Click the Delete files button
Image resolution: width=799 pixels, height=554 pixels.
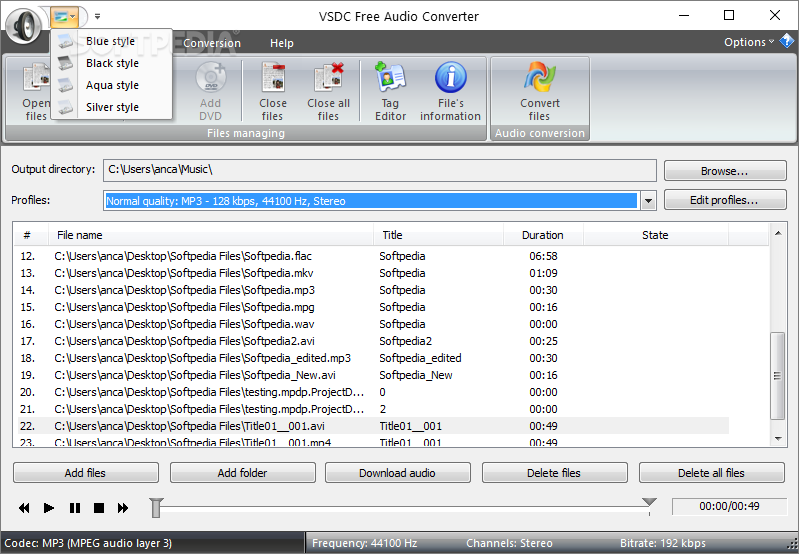(554, 473)
